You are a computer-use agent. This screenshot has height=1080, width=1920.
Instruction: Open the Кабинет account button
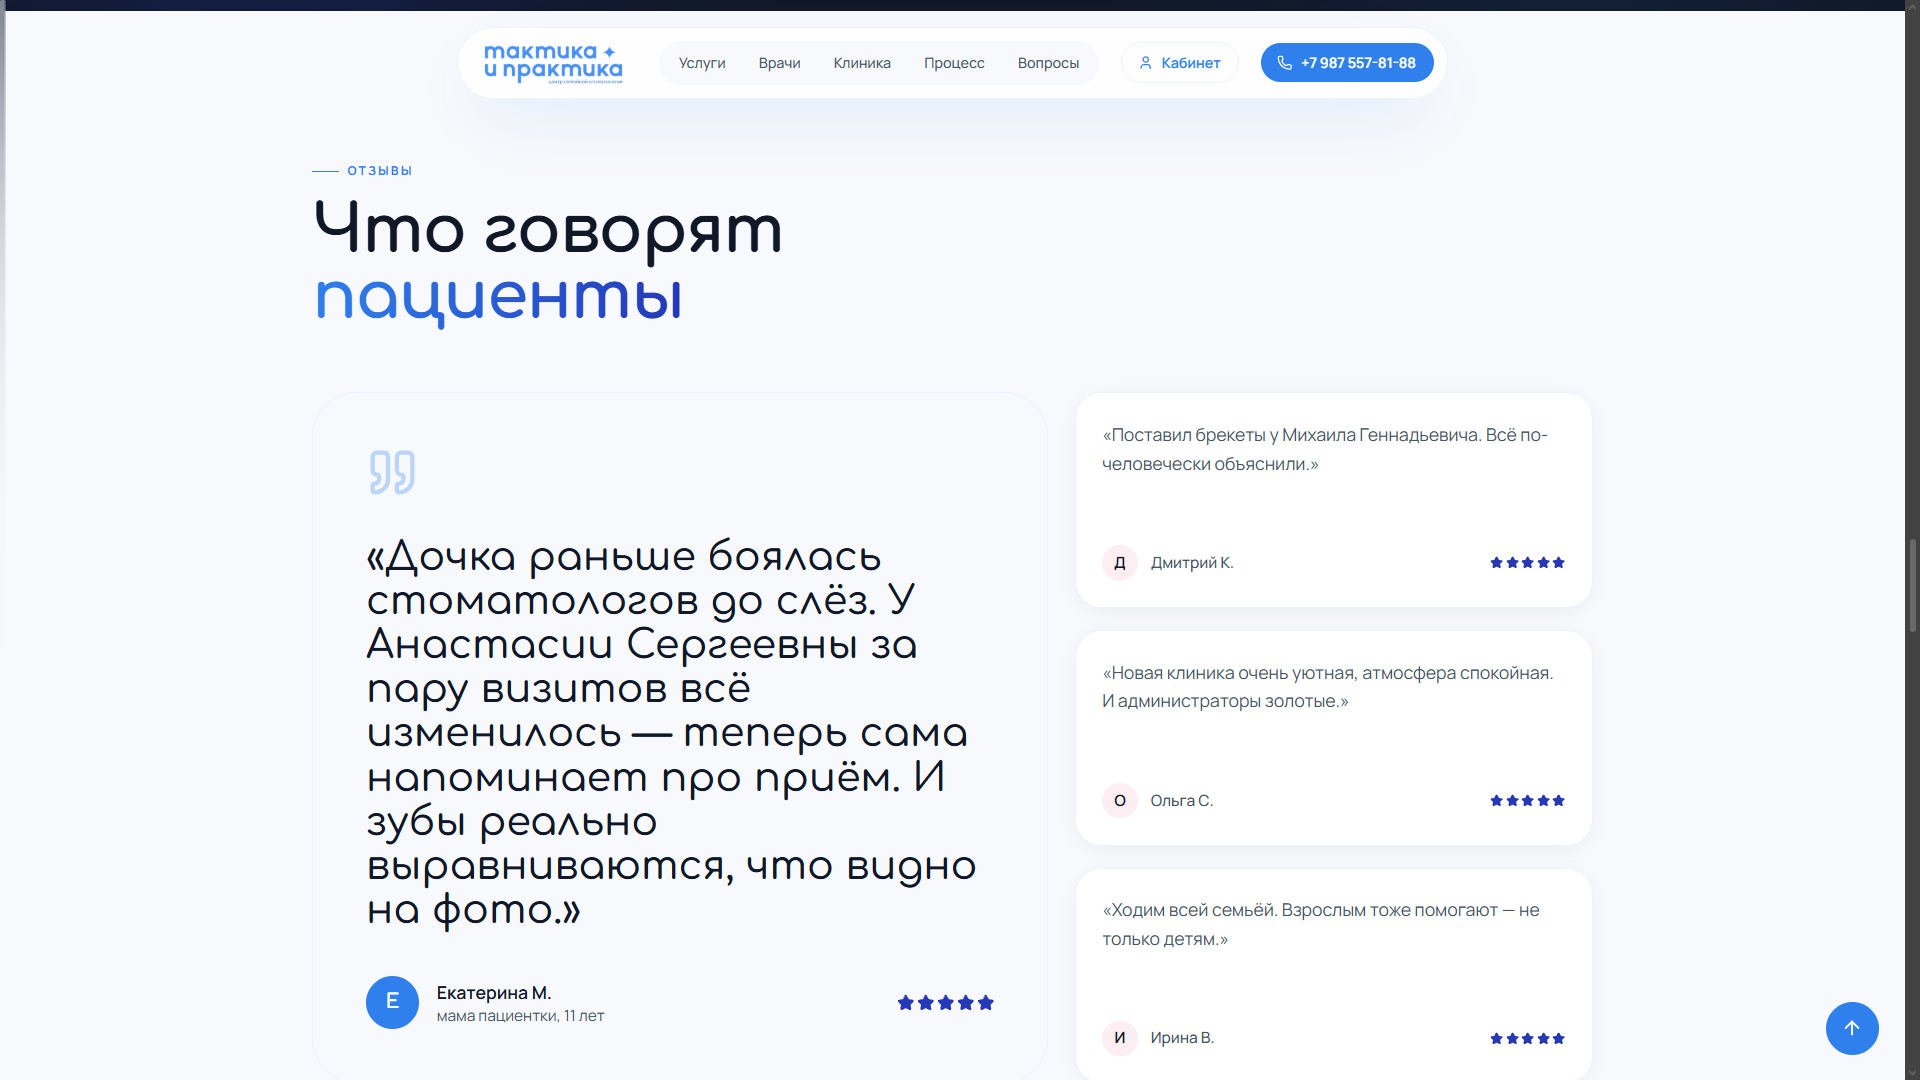(x=1180, y=63)
